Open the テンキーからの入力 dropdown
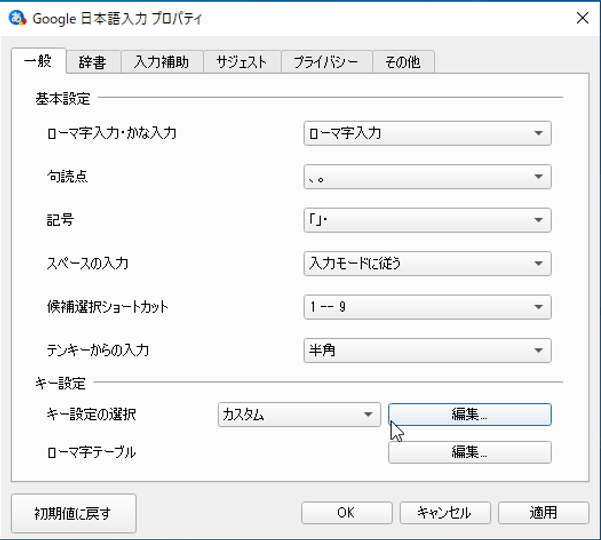This screenshot has height=540, width=601. 427,351
